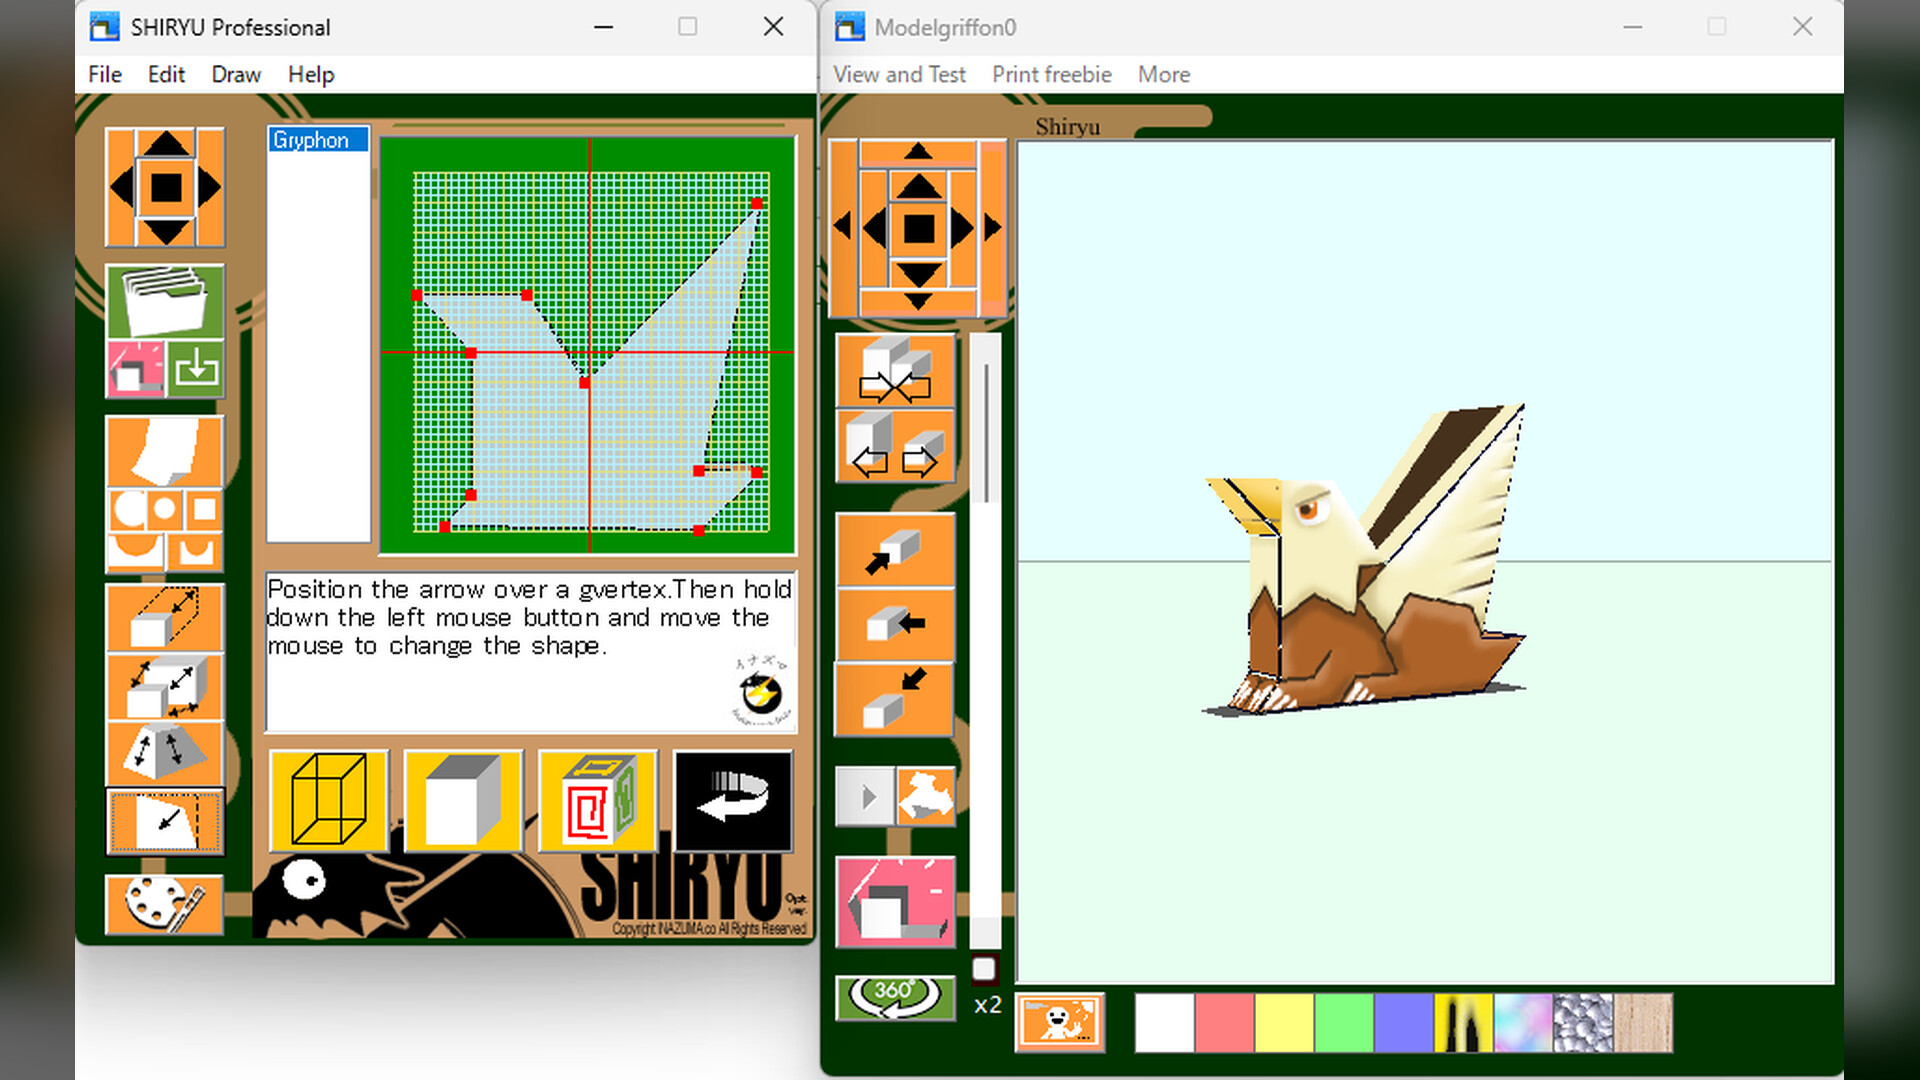
Task: Click the white model pose icon
Action: (926, 797)
